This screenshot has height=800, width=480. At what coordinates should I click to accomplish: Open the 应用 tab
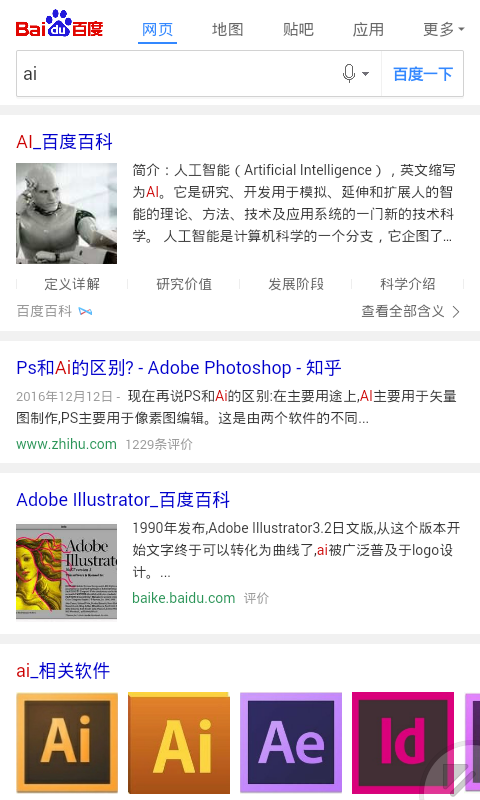tap(368, 30)
